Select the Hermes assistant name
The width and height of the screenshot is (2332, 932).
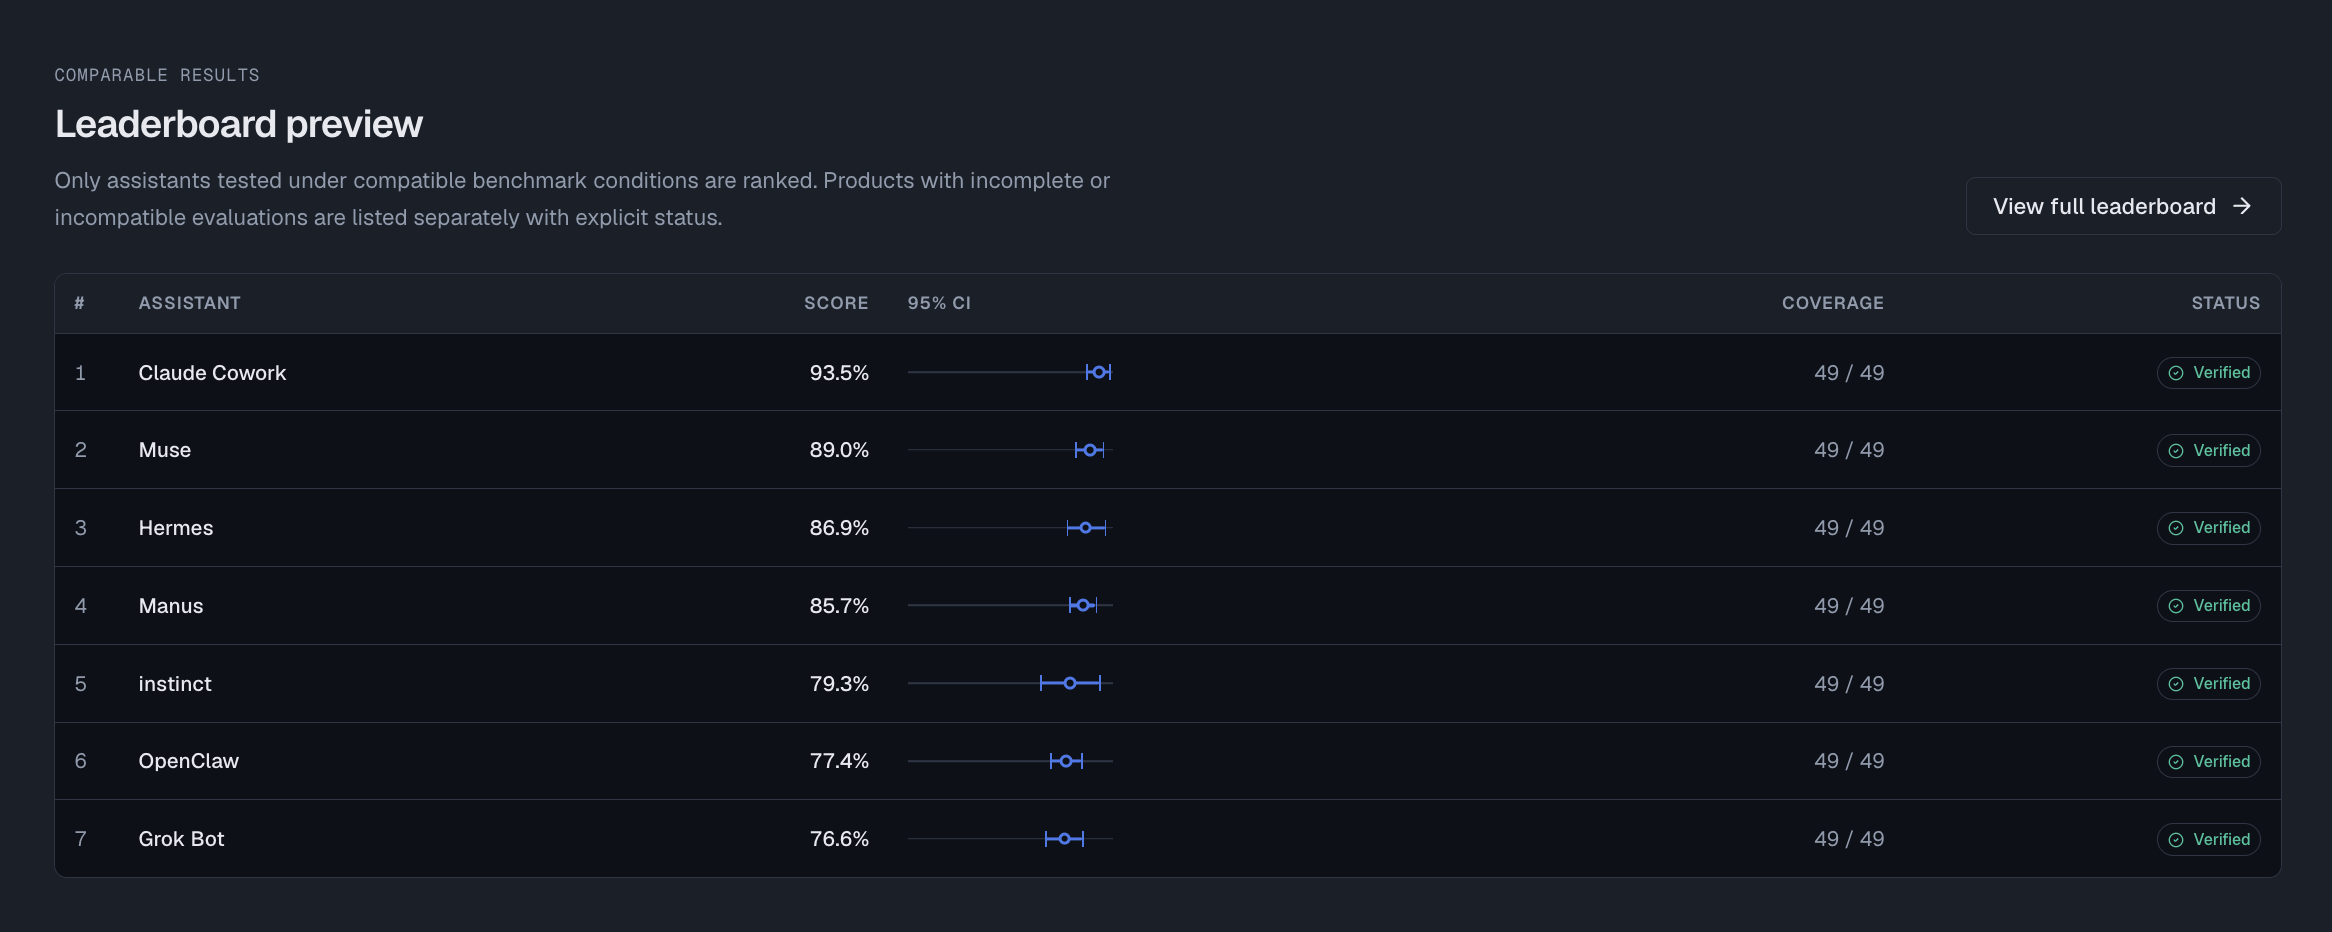click(176, 528)
